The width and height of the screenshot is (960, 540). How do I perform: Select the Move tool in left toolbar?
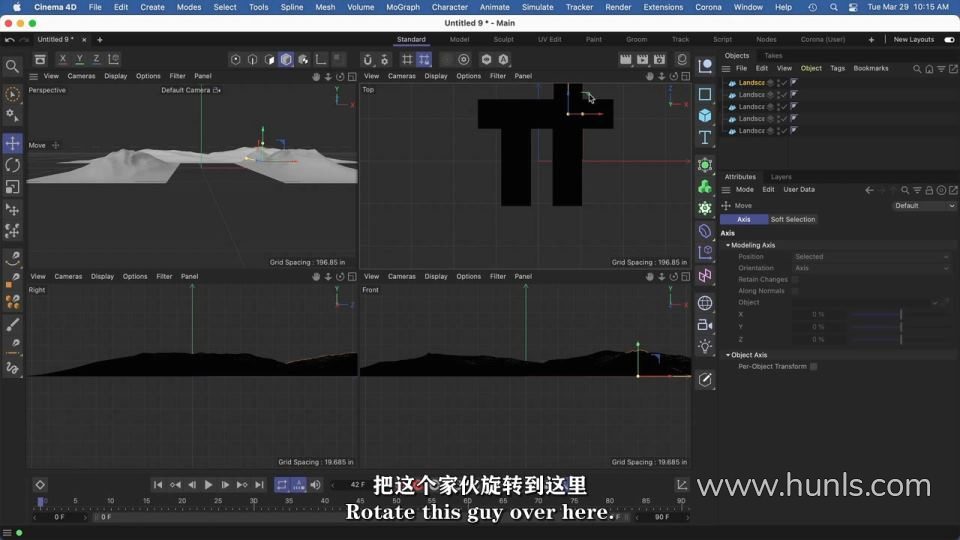[12, 143]
